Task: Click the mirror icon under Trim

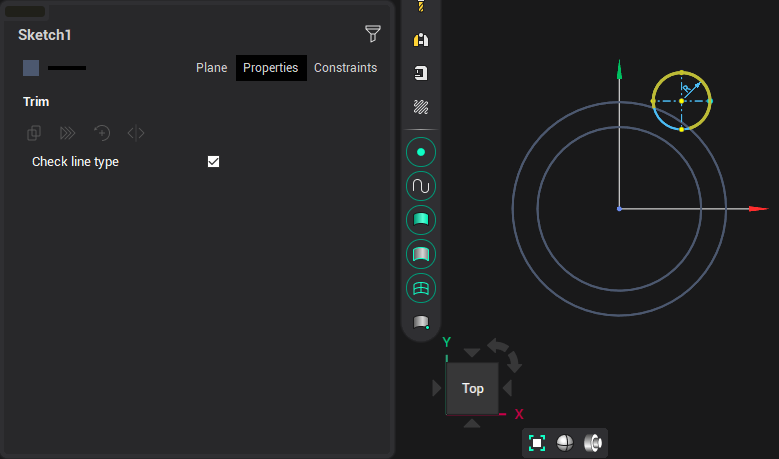Action: (136, 132)
